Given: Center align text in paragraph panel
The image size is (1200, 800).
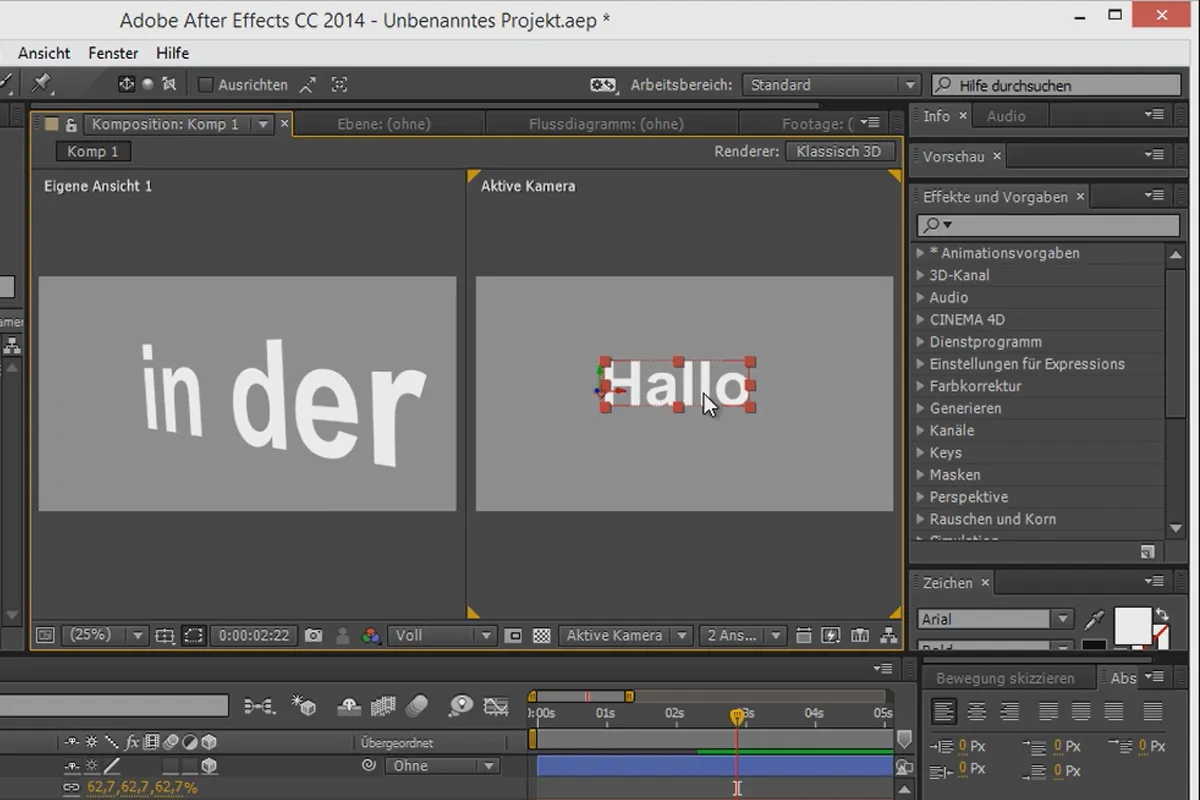Looking at the screenshot, I should (977, 712).
